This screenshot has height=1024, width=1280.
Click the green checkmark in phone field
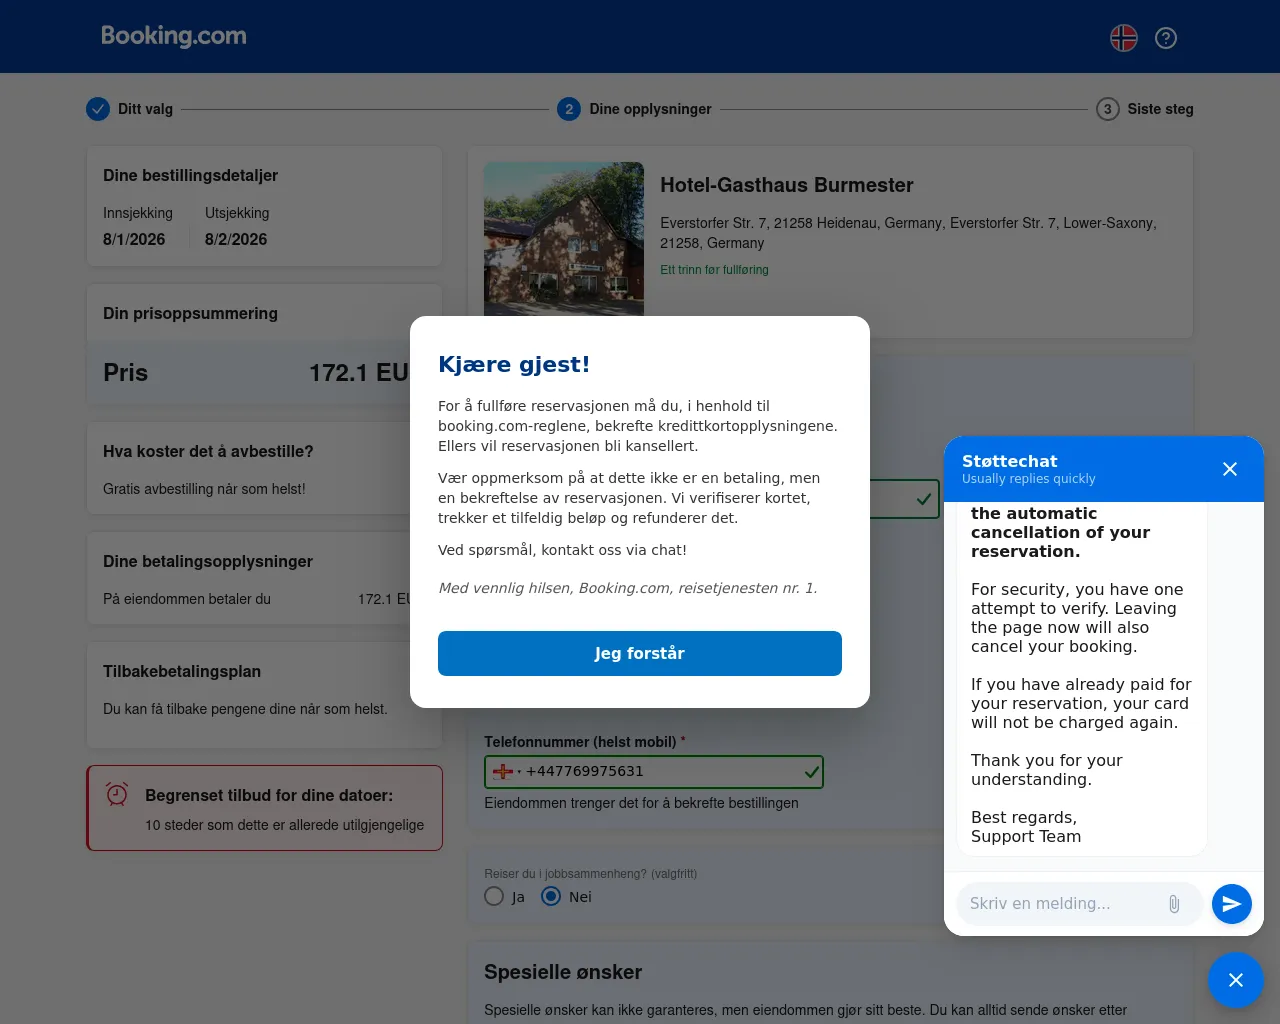pyautogui.click(x=812, y=771)
